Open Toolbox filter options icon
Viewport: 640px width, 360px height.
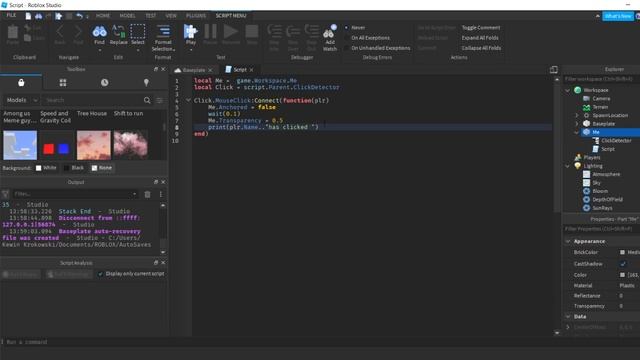click(160, 100)
